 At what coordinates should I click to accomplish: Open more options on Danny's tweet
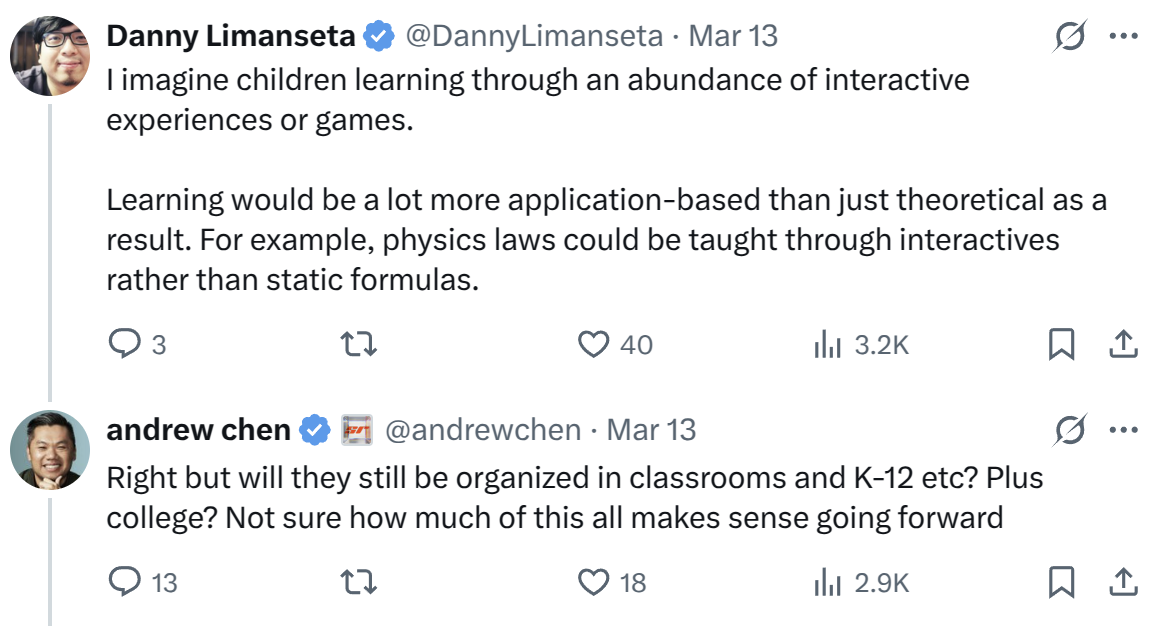(1124, 37)
